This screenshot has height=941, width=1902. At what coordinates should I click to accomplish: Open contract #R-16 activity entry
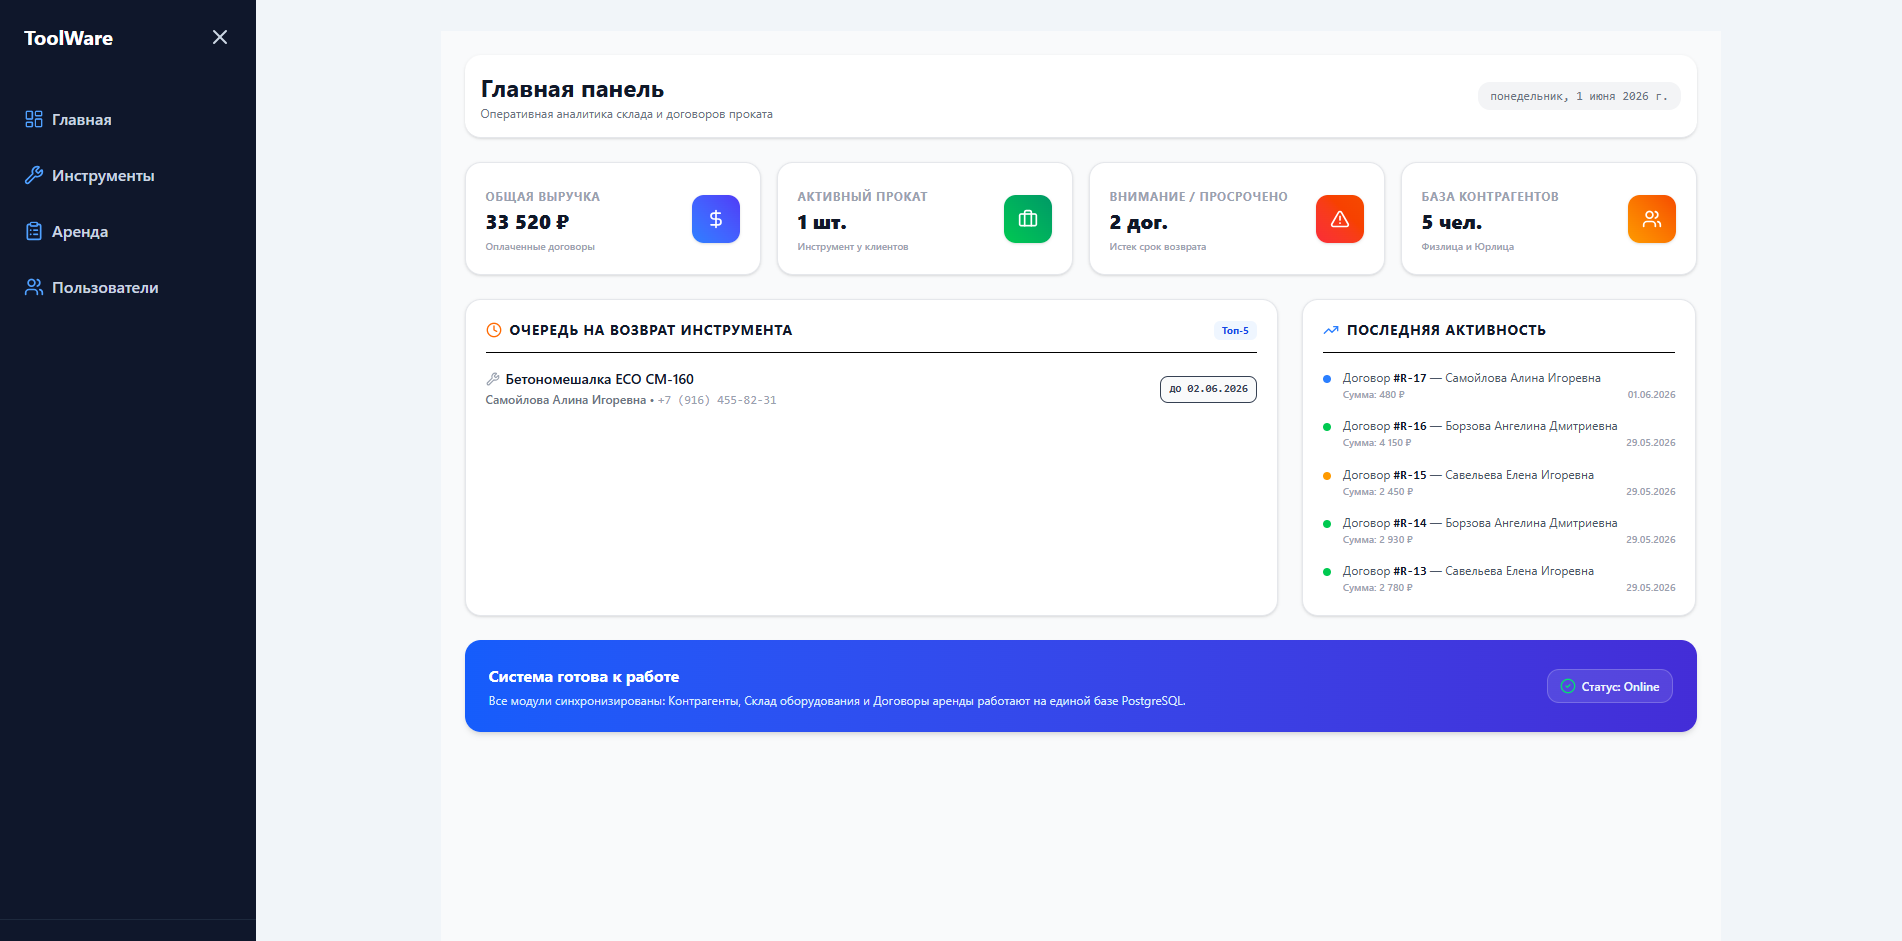click(1499, 433)
